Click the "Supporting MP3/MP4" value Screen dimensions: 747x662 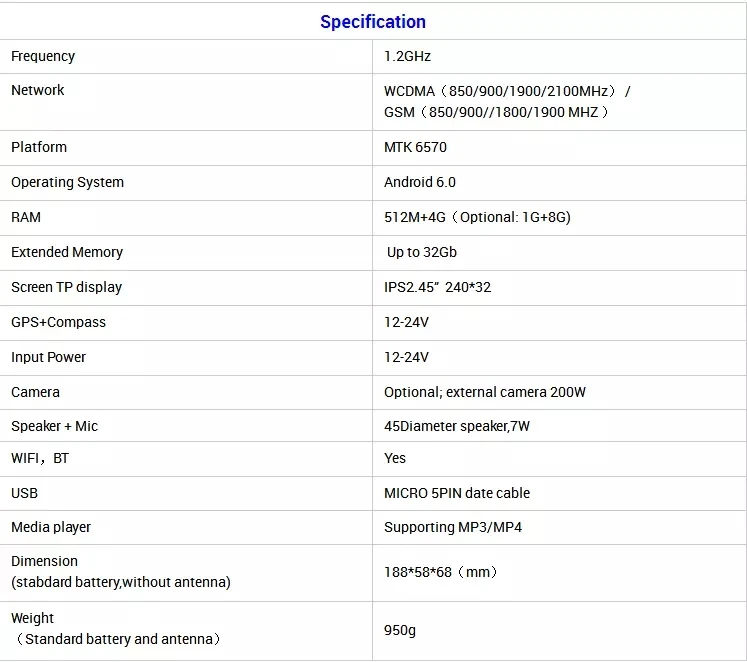coord(453,528)
